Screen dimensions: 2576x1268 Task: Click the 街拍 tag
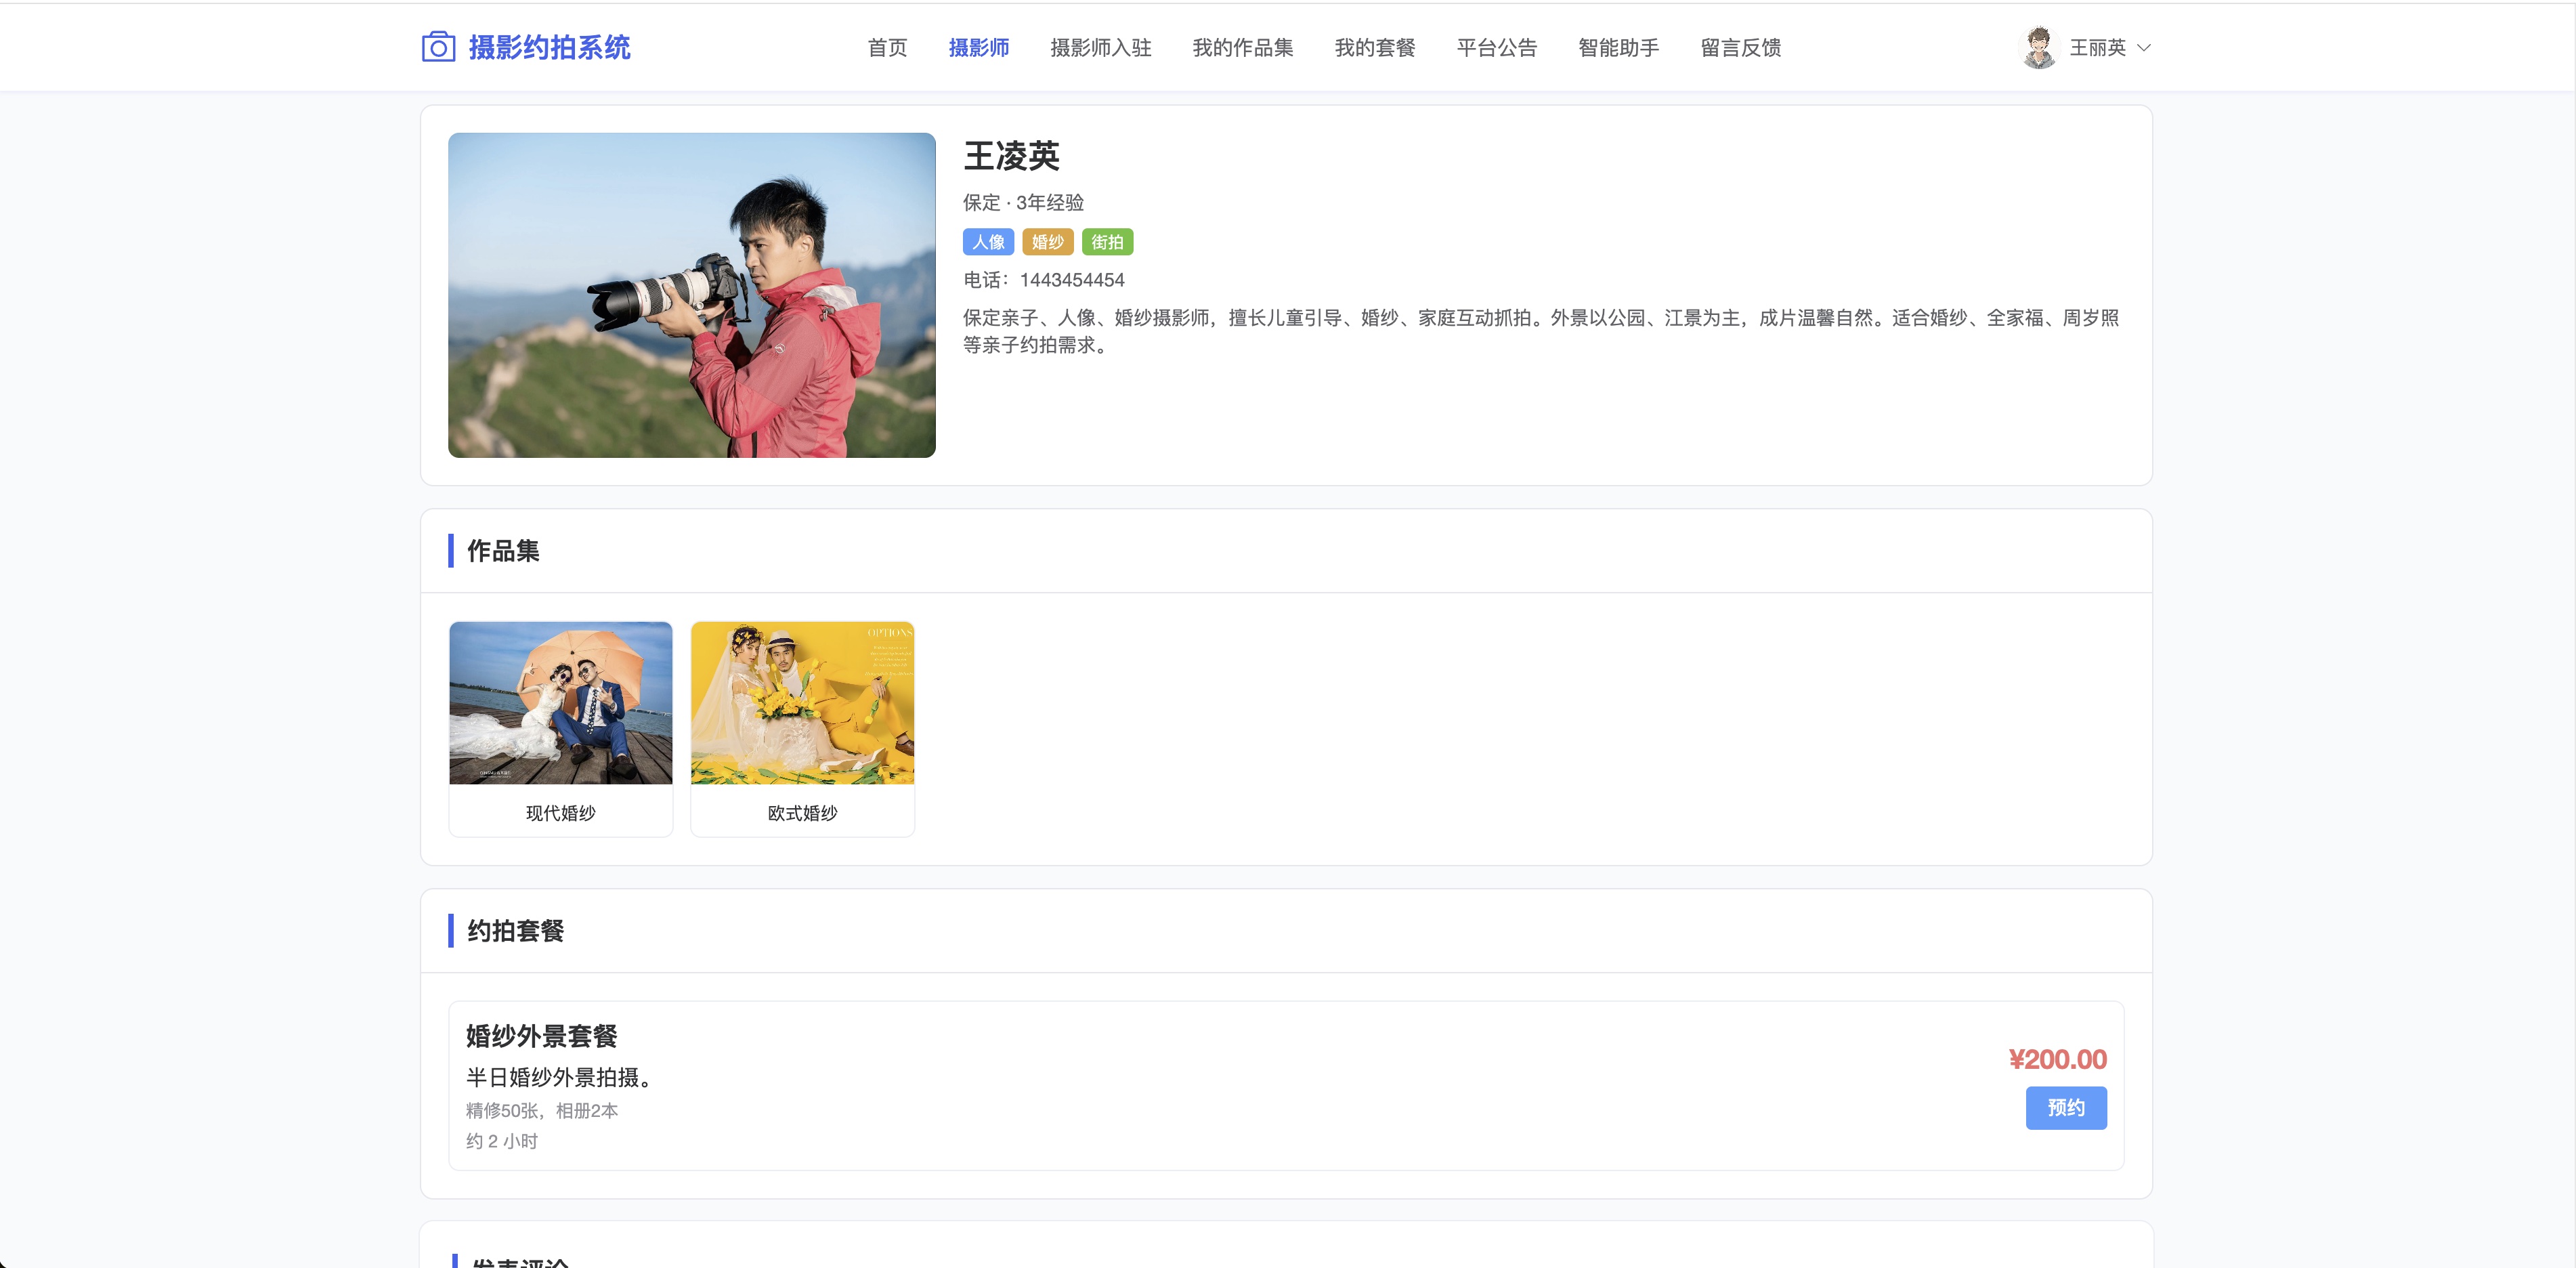(x=1107, y=242)
